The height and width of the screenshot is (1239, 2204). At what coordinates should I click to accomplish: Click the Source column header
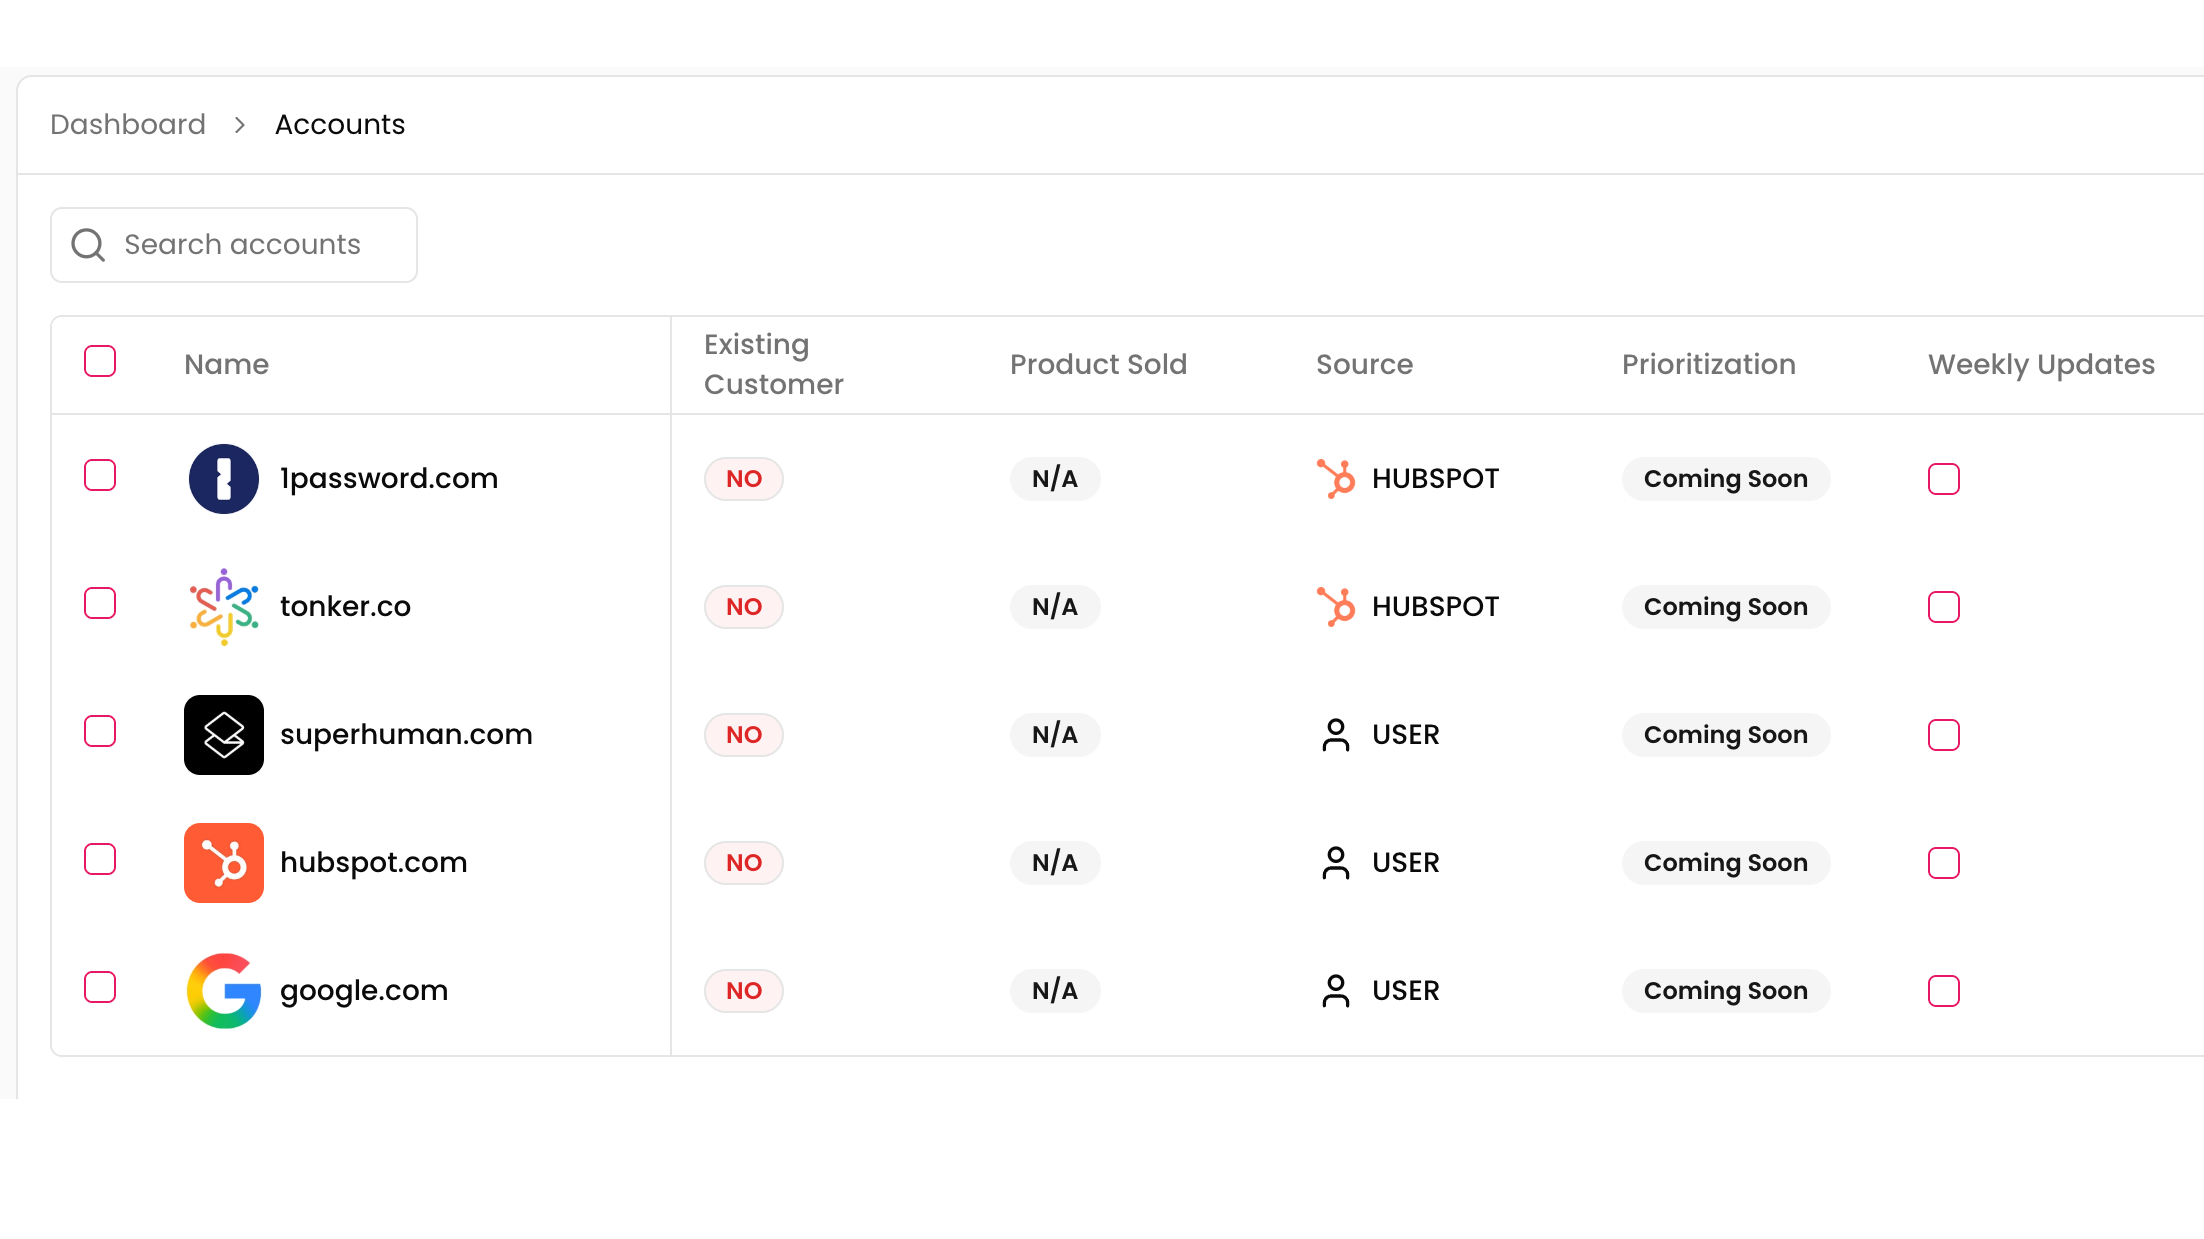(1365, 365)
